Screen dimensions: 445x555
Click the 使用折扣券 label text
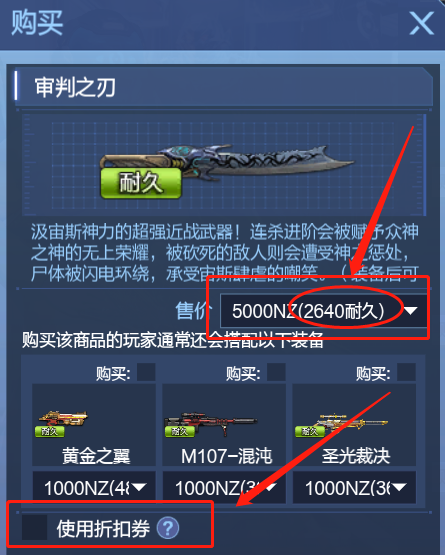(103, 528)
